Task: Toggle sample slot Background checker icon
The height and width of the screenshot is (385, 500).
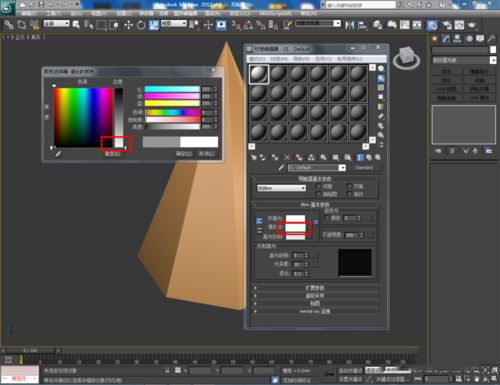Action: (x=381, y=88)
